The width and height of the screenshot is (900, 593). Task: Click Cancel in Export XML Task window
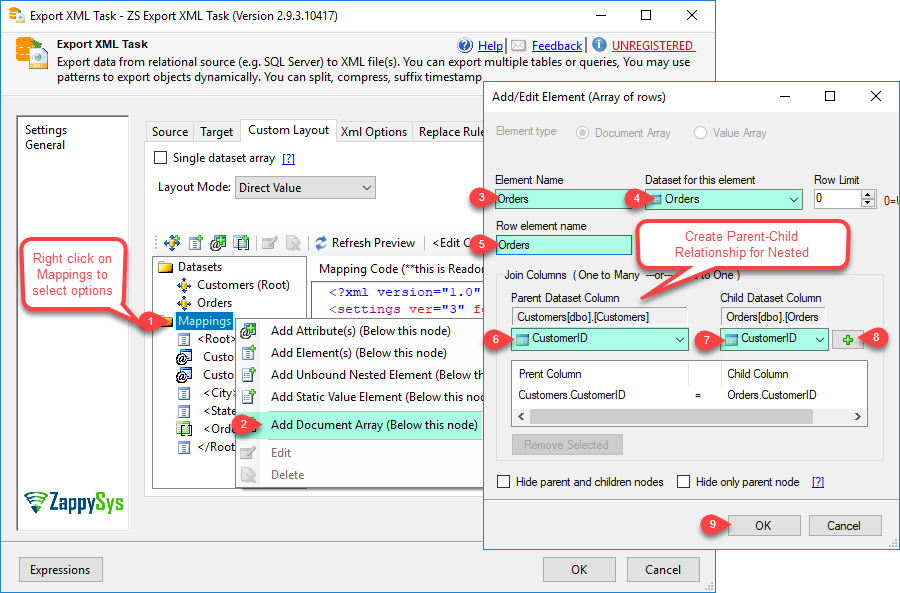pos(663,569)
